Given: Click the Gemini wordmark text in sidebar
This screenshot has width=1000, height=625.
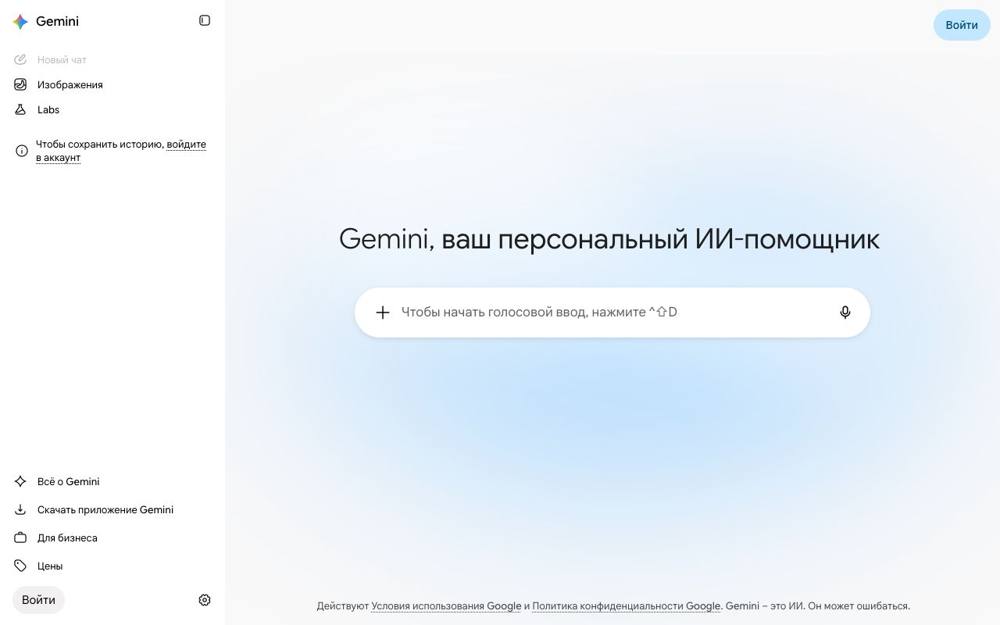Looking at the screenshot, I should tap(57, 22).
